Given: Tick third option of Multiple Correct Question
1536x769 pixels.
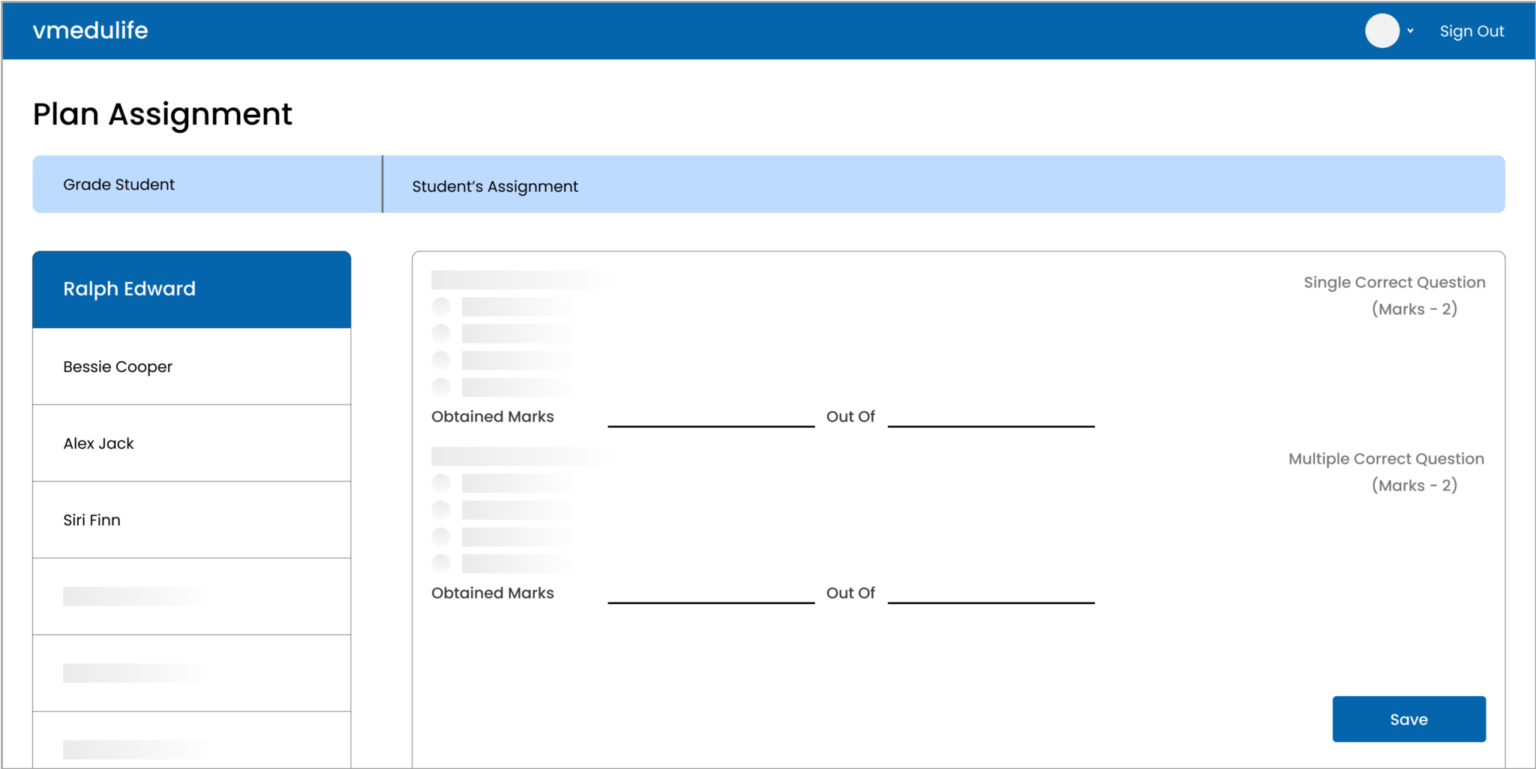Looking at the screenshot, I should click(x=441, y=536).
